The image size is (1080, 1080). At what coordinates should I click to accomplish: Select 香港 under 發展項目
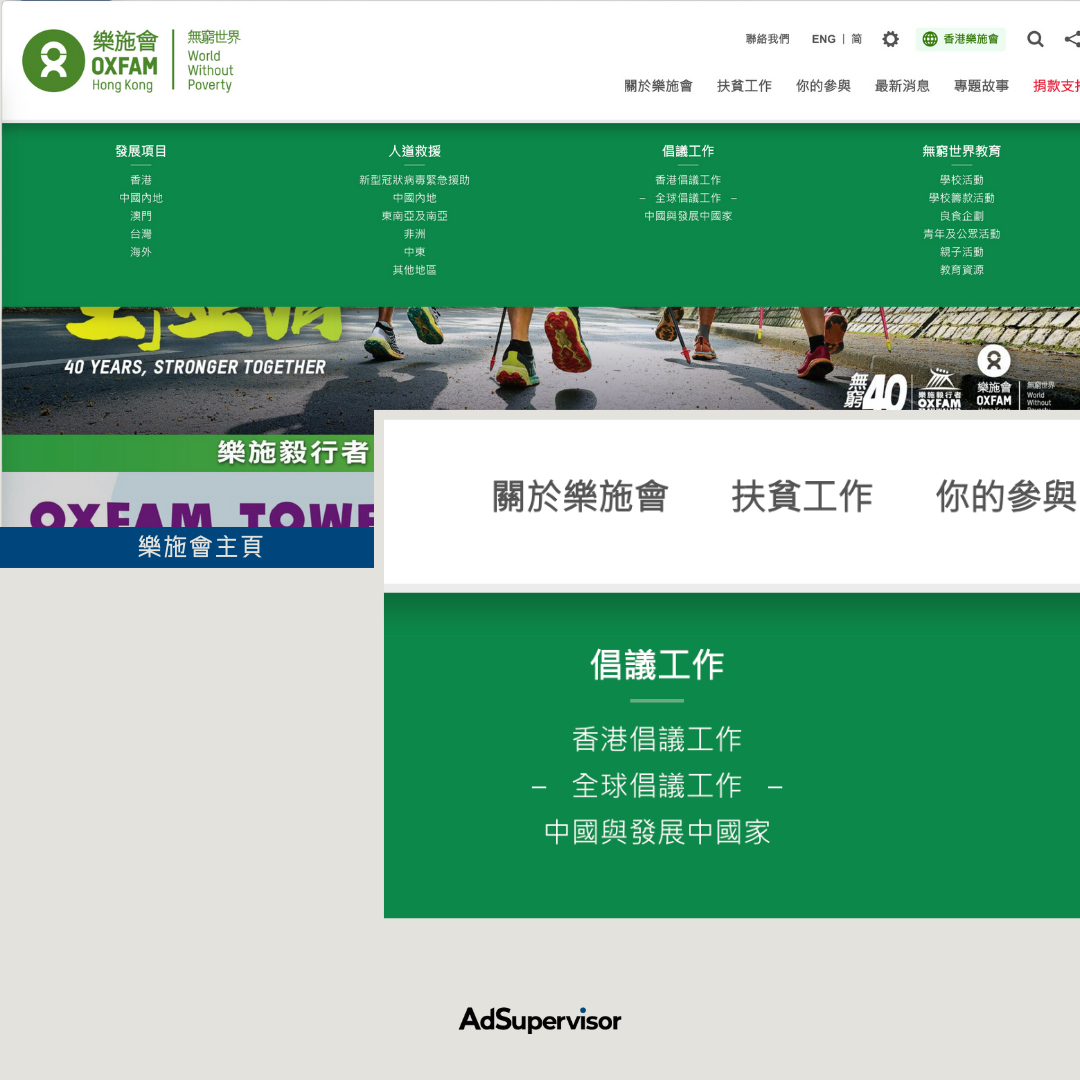(141, 180)
